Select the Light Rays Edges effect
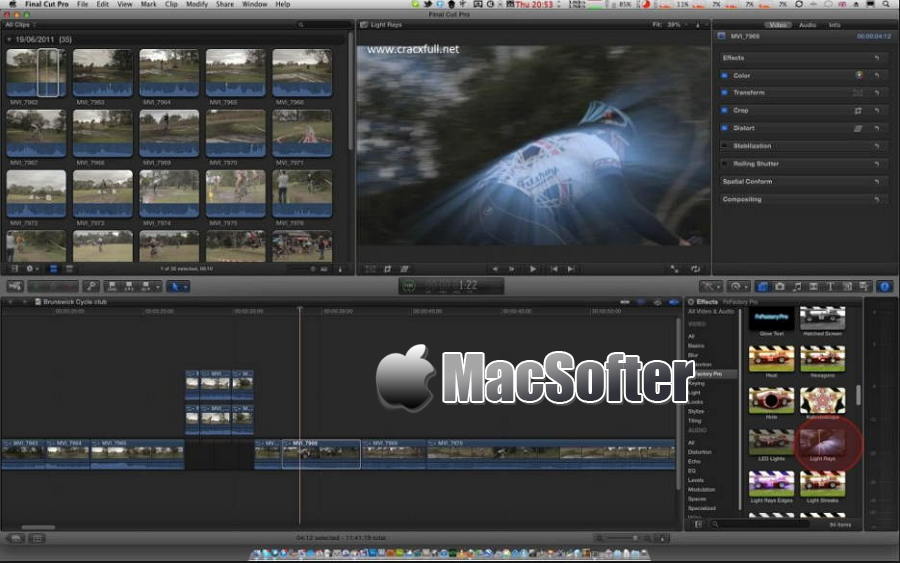 click(771, 484)
